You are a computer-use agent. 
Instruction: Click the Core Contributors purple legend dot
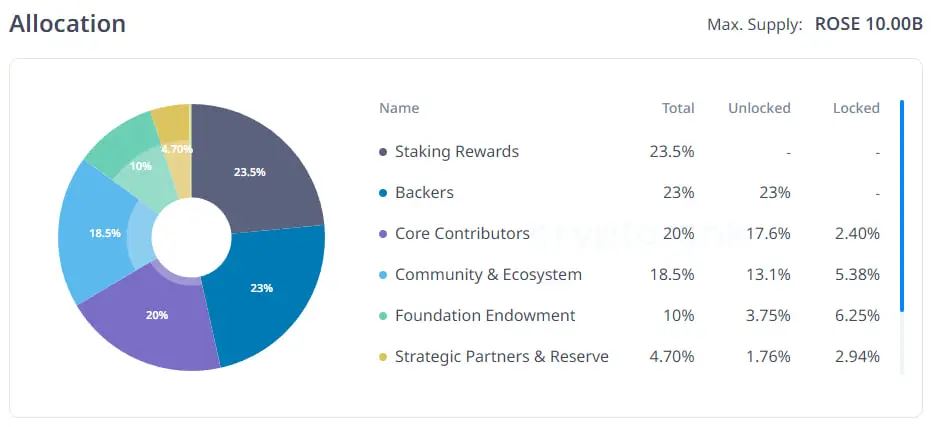coord(383,234)
